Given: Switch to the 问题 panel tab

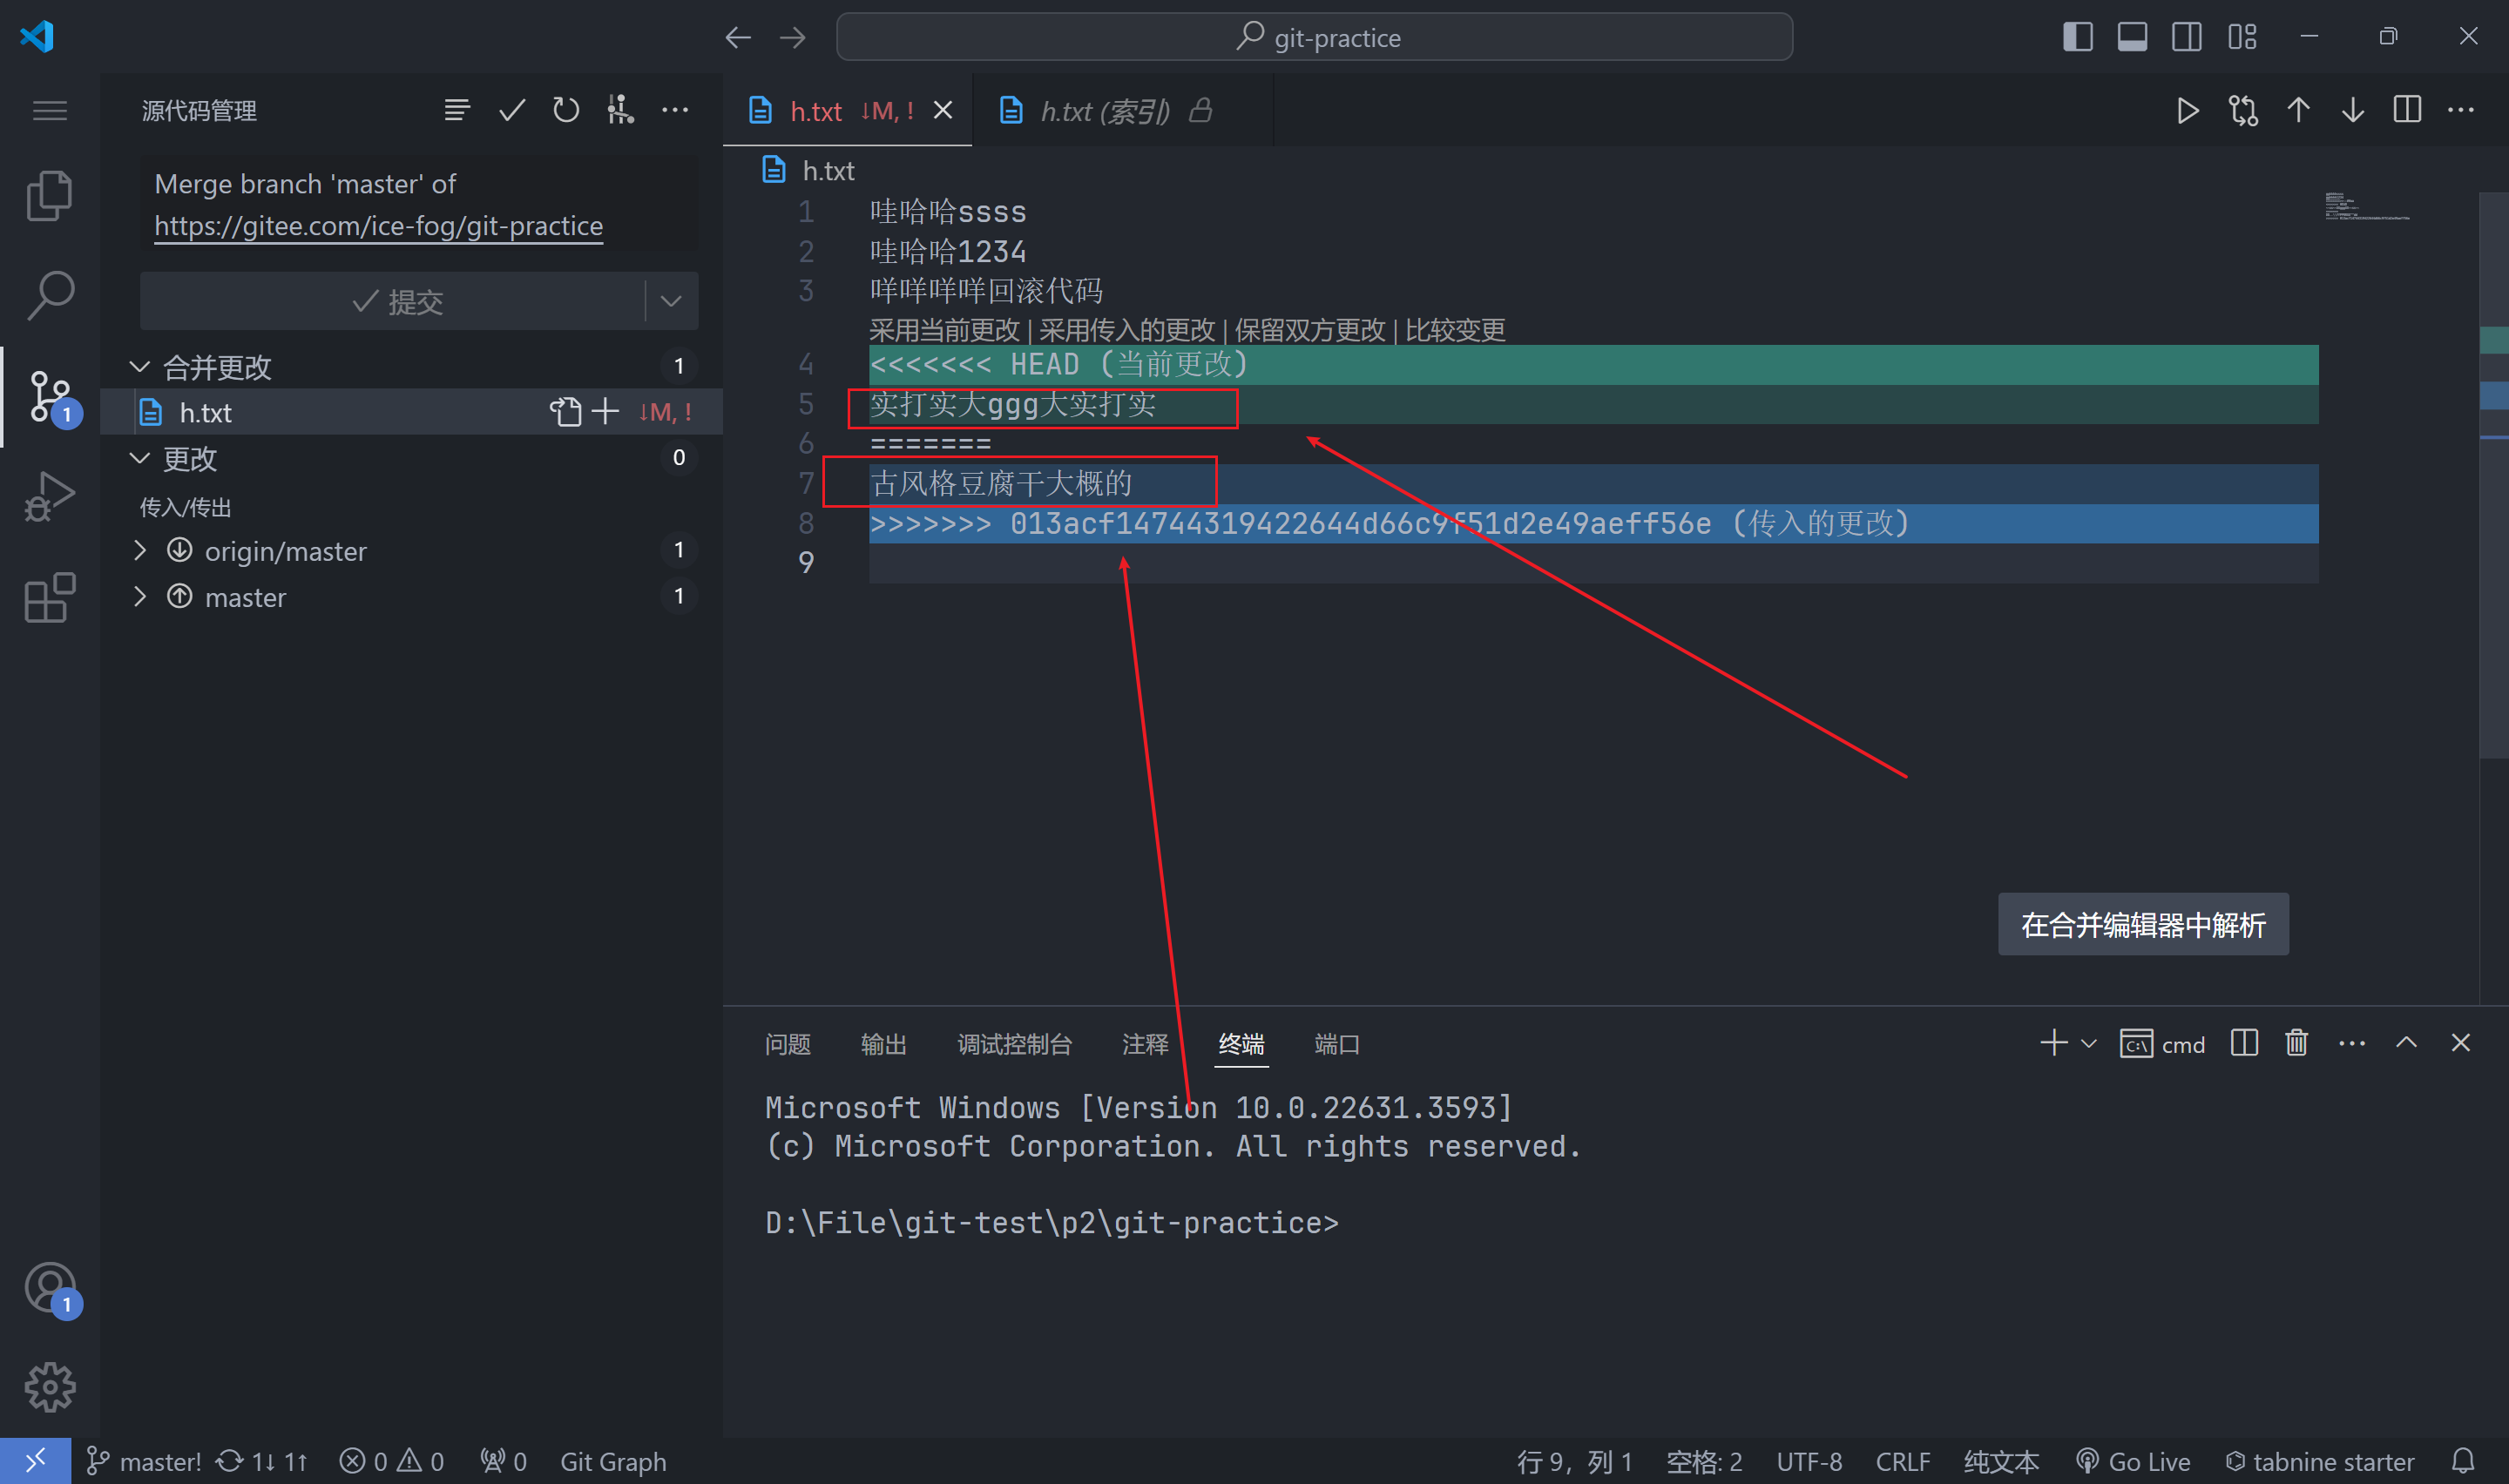Looking at the screenshot, I should point(787,1045).
